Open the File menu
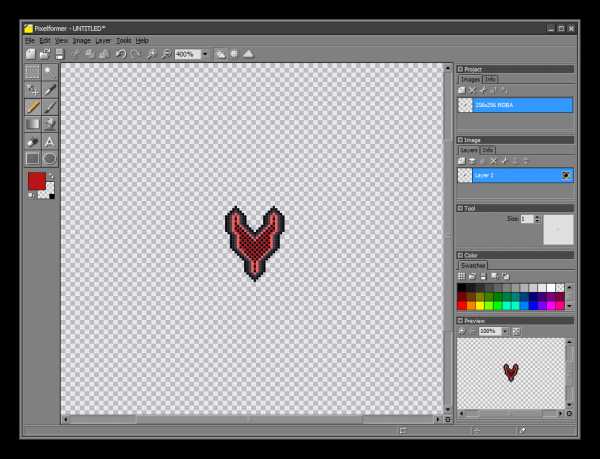This screenshot has height=459, width=600. tap(30, 41)
